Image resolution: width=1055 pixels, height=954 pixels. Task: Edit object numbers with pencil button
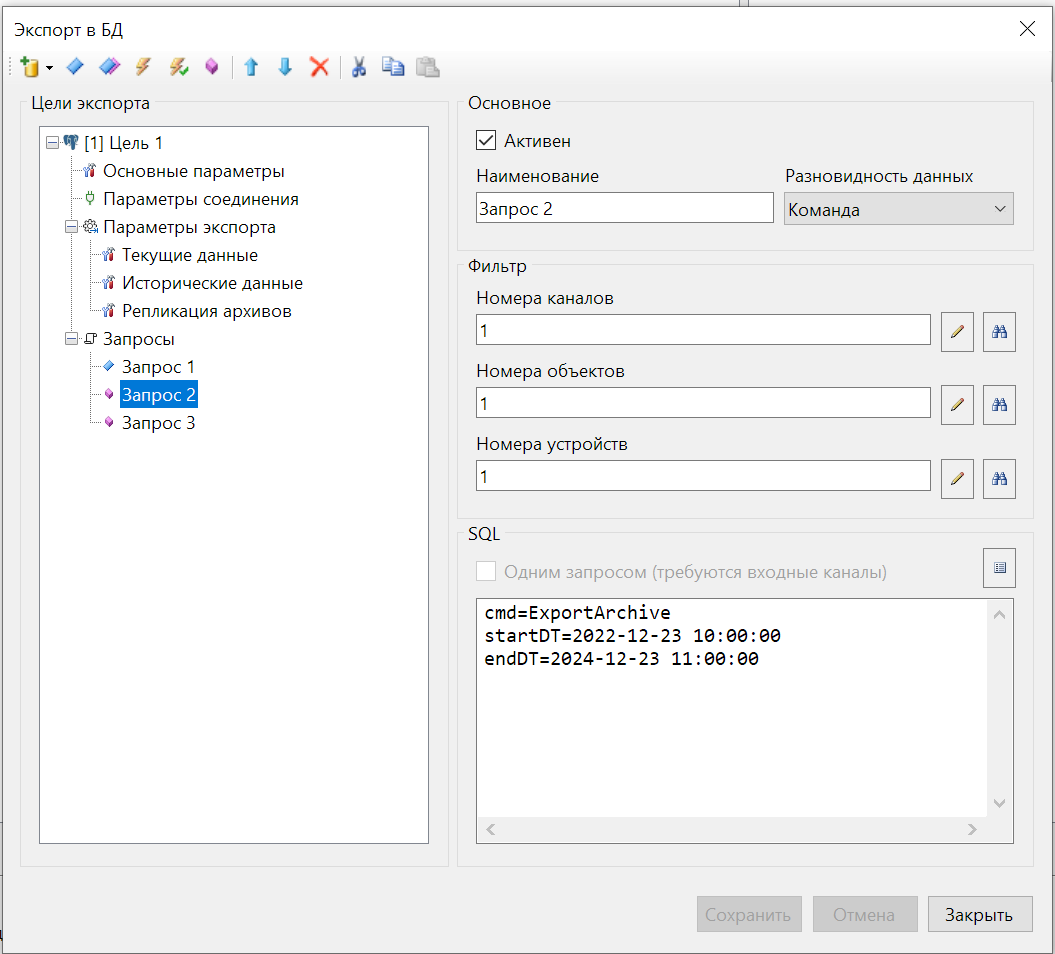(957, 405)
